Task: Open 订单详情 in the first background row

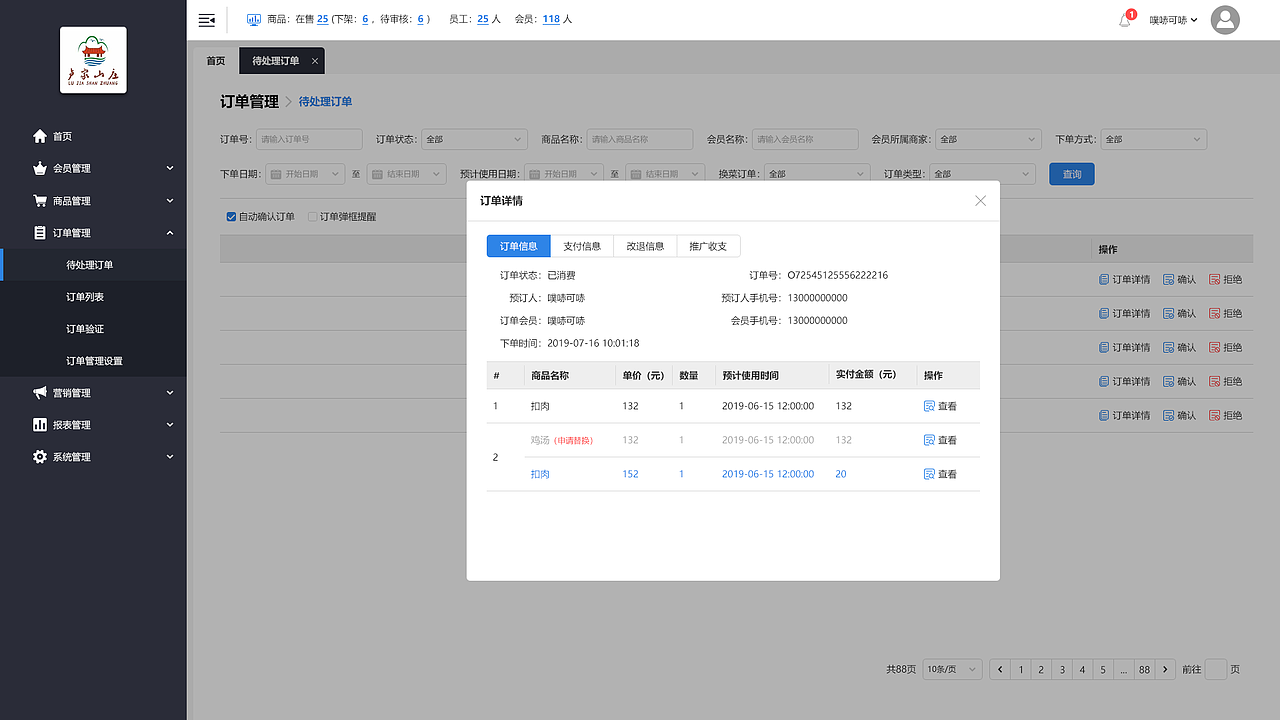Action: coord(1124,280)
